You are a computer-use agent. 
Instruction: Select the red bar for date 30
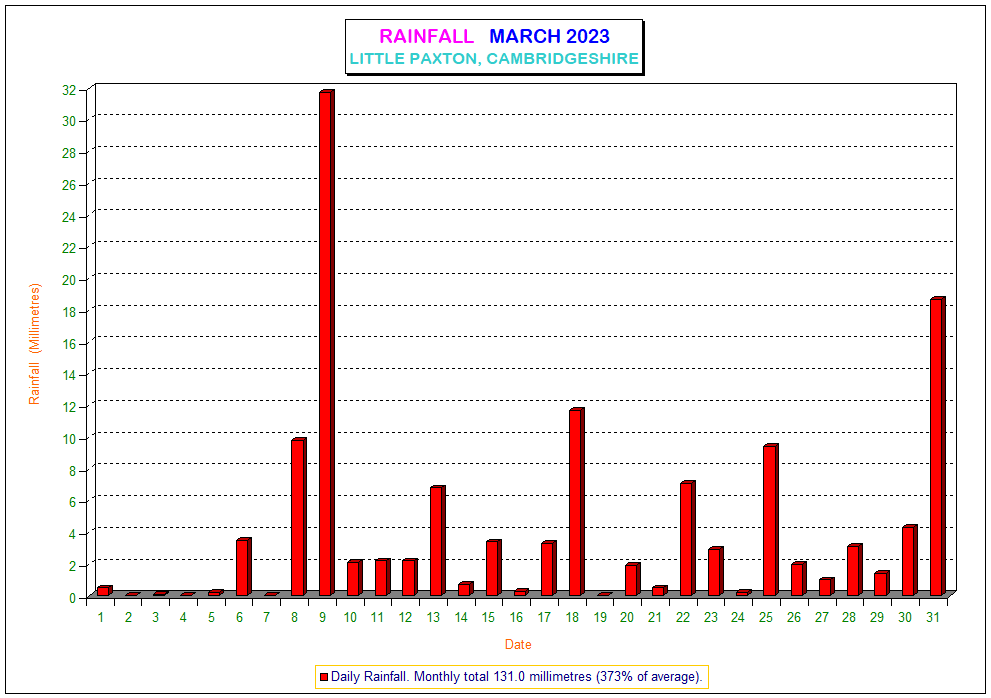[909, 561]
